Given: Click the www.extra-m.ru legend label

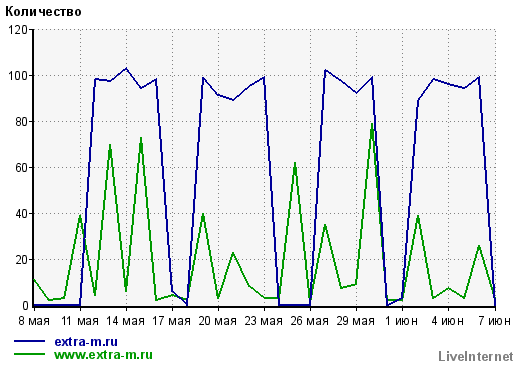Looking at the screenshot, I should pyautogui.click(x=103, y=354).
